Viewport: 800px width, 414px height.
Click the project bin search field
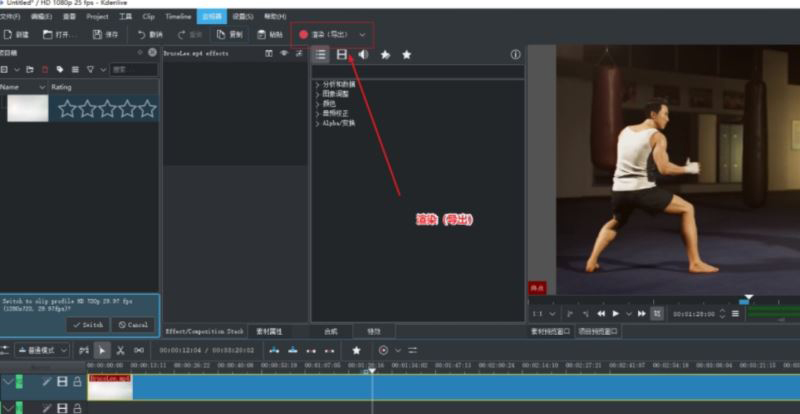click(134, 69)
